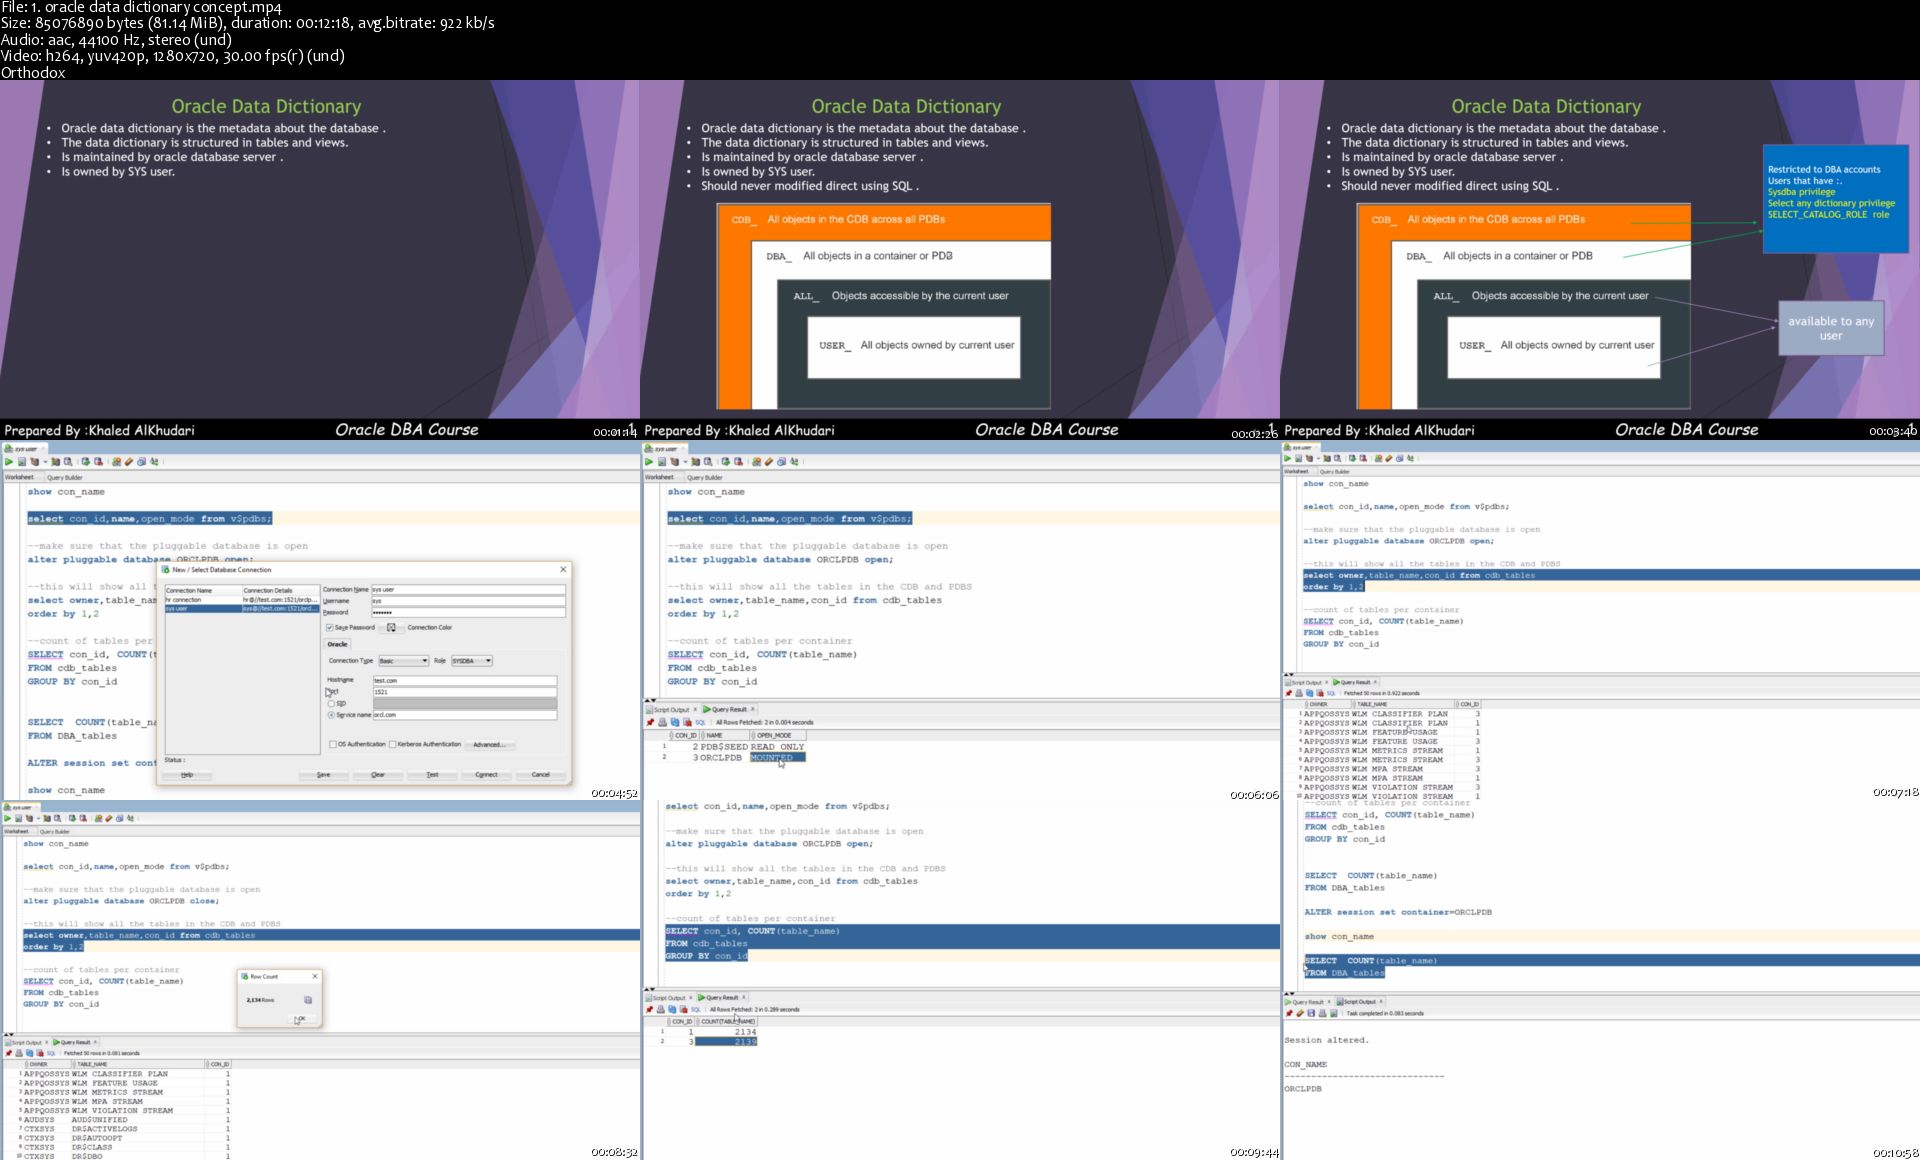This screenshot has height=1160, width=1920.
Task: Click red pin icon in the 00:09:44 results toolbar
Action: [x=649, y=1009]
